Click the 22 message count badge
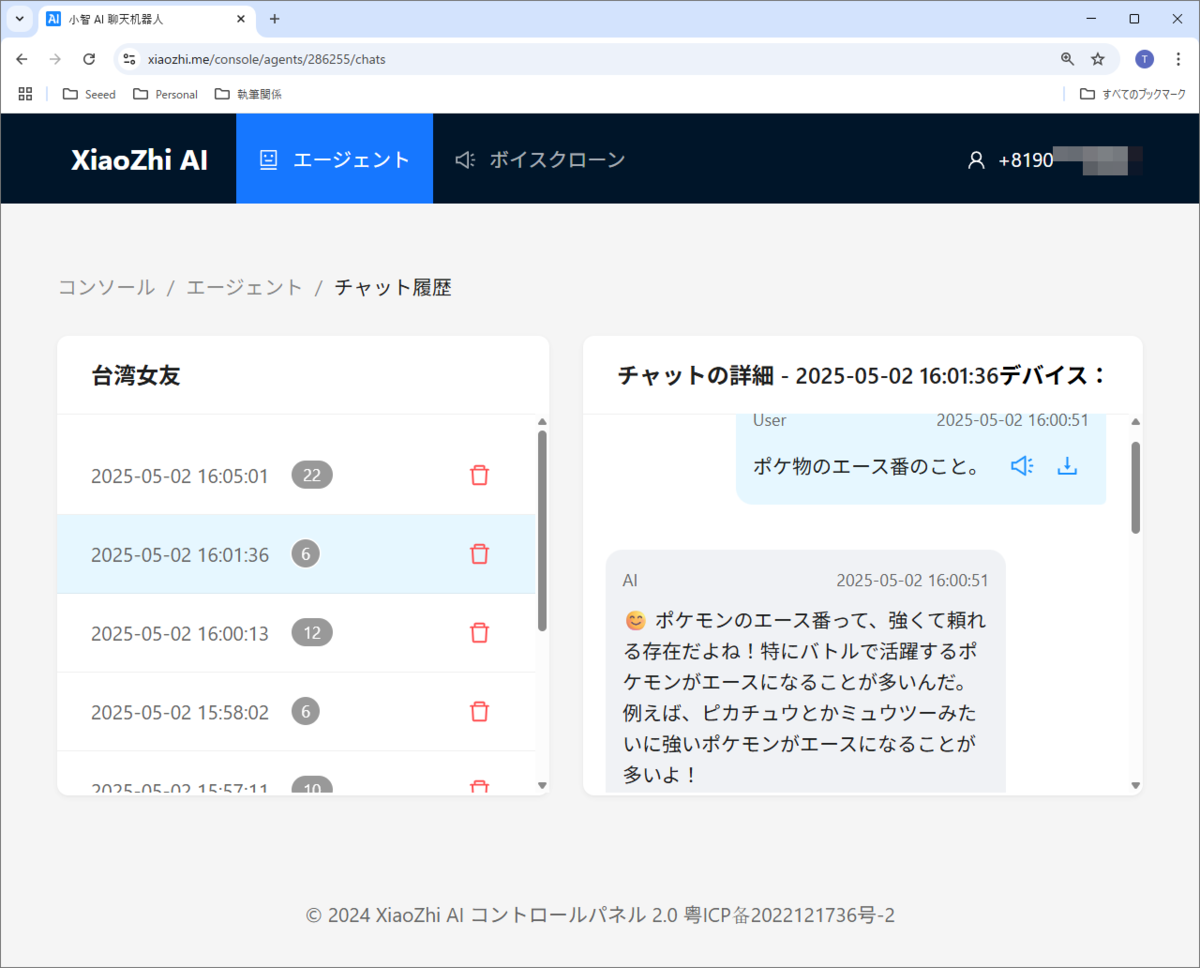1200x968 pixels. point(312,475)
